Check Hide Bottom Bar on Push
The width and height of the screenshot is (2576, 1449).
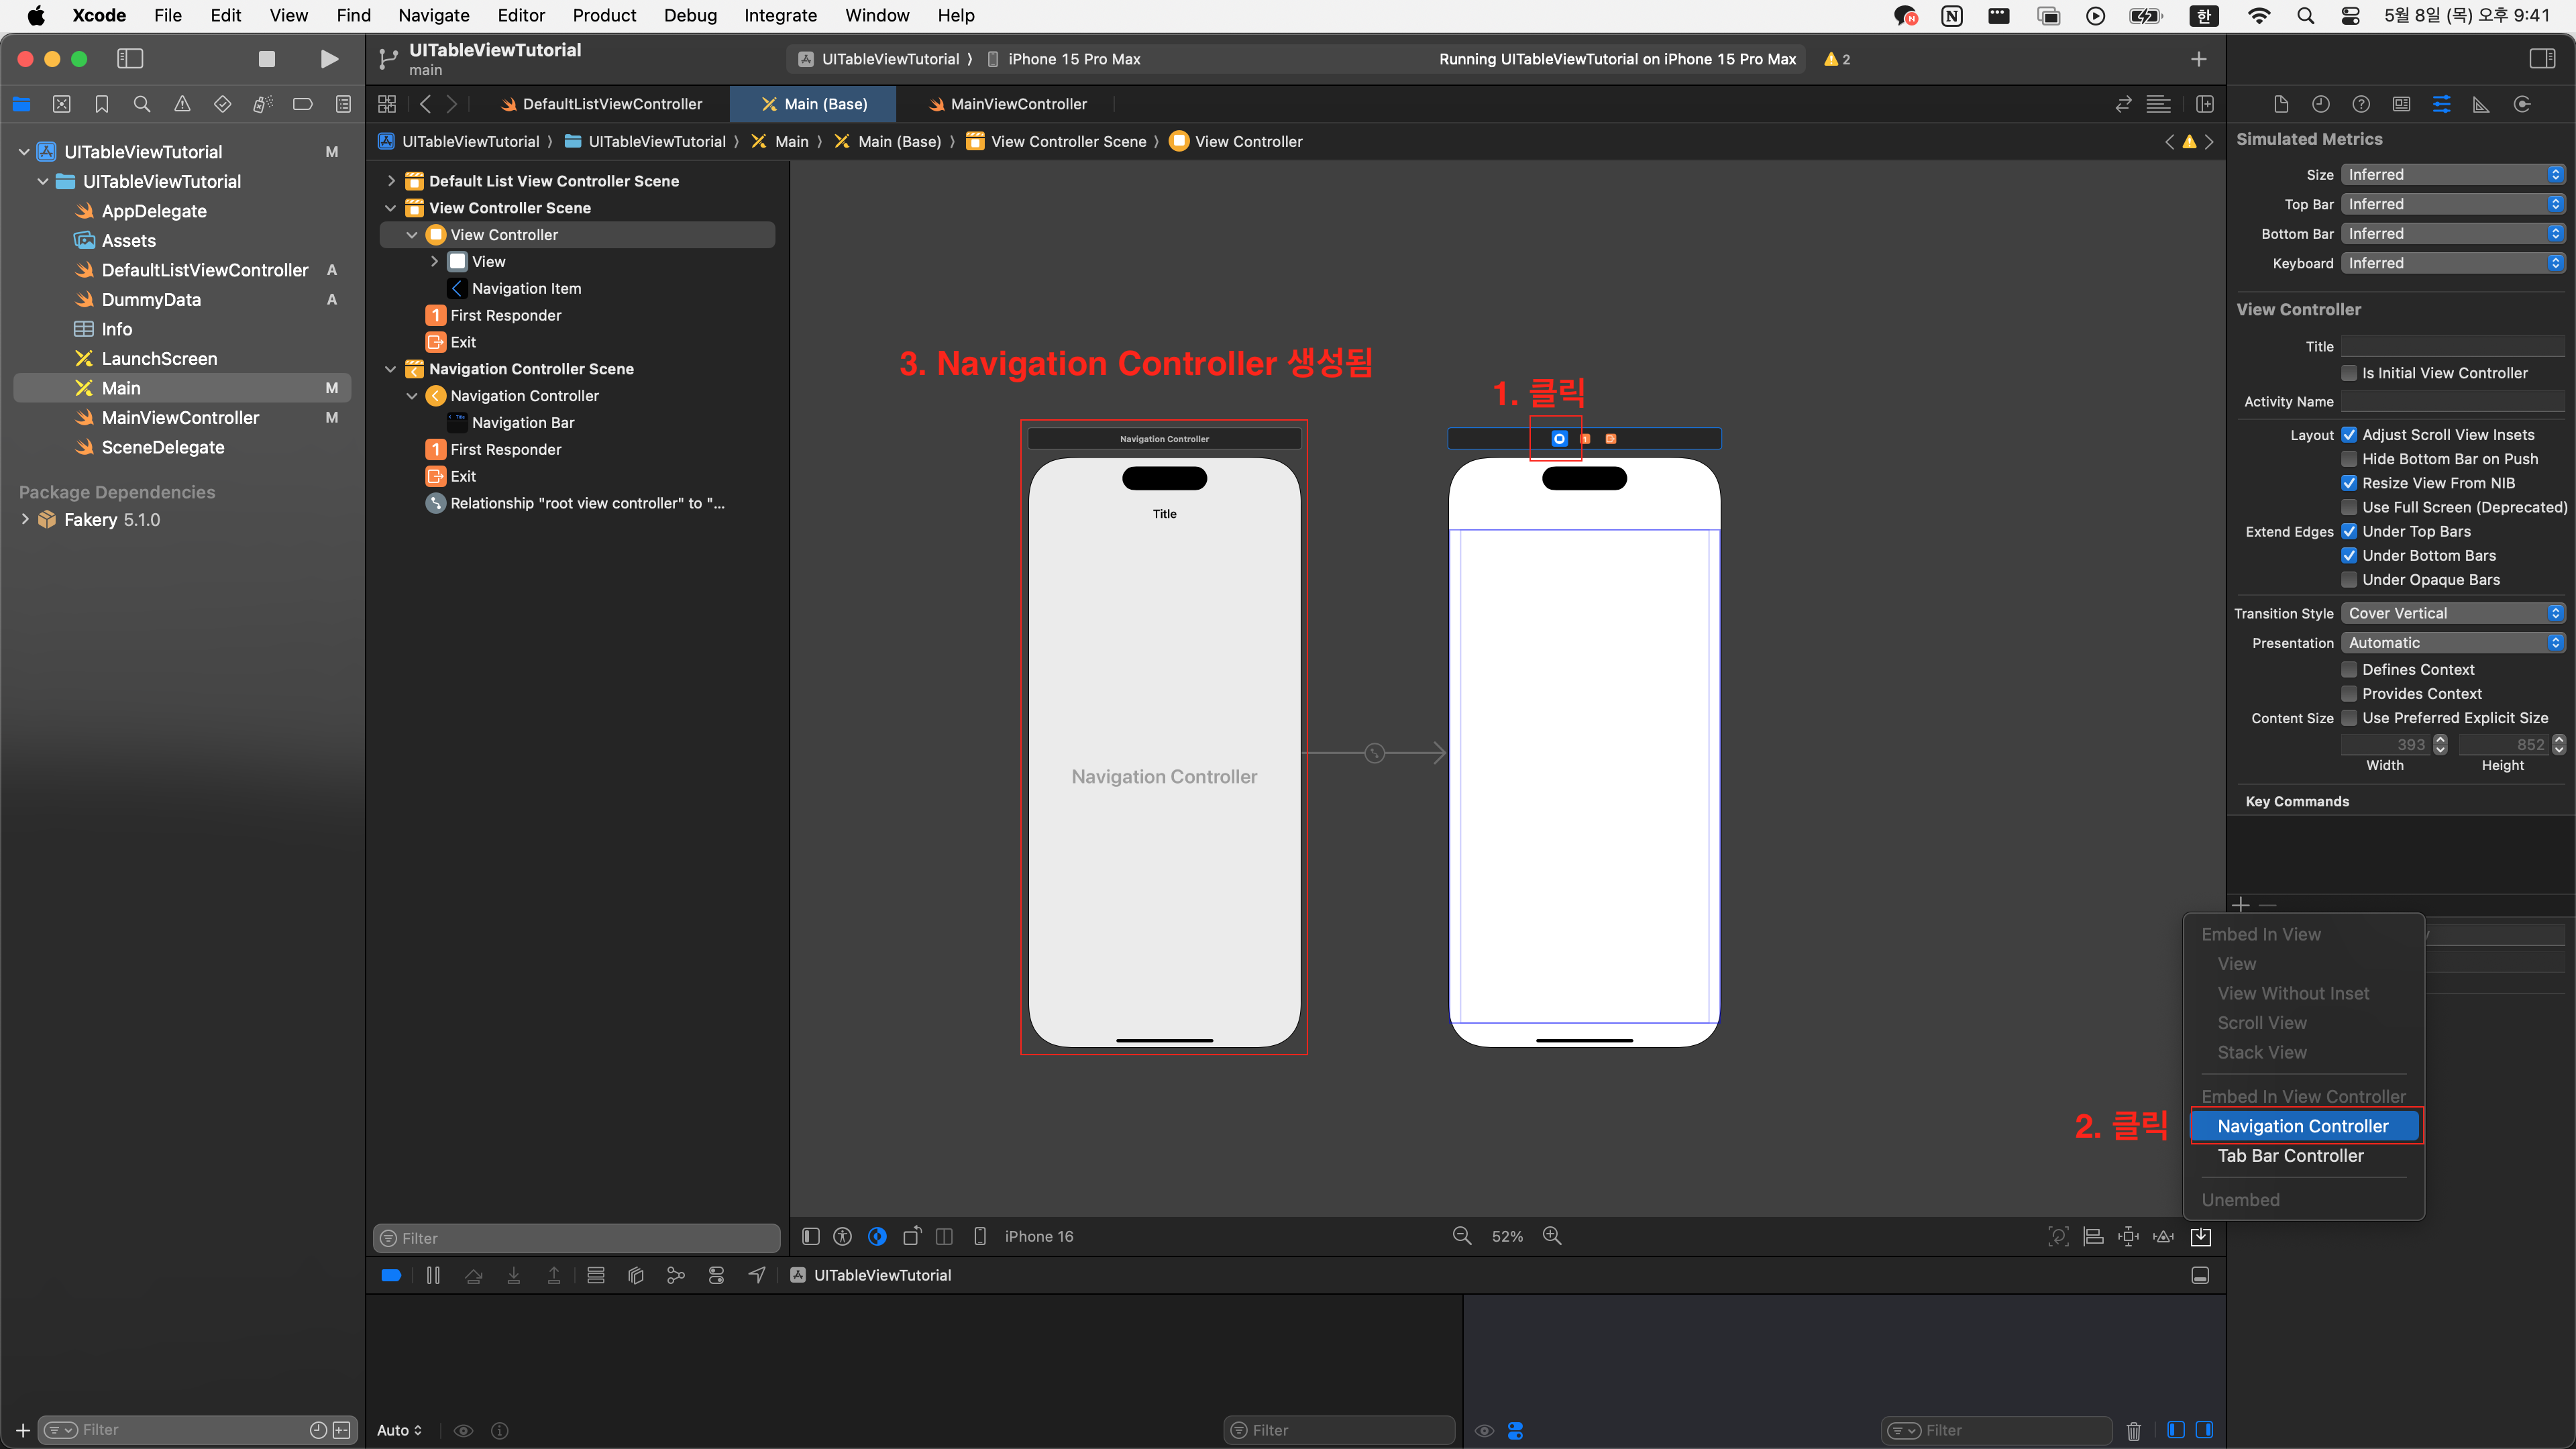[2349, 459]
